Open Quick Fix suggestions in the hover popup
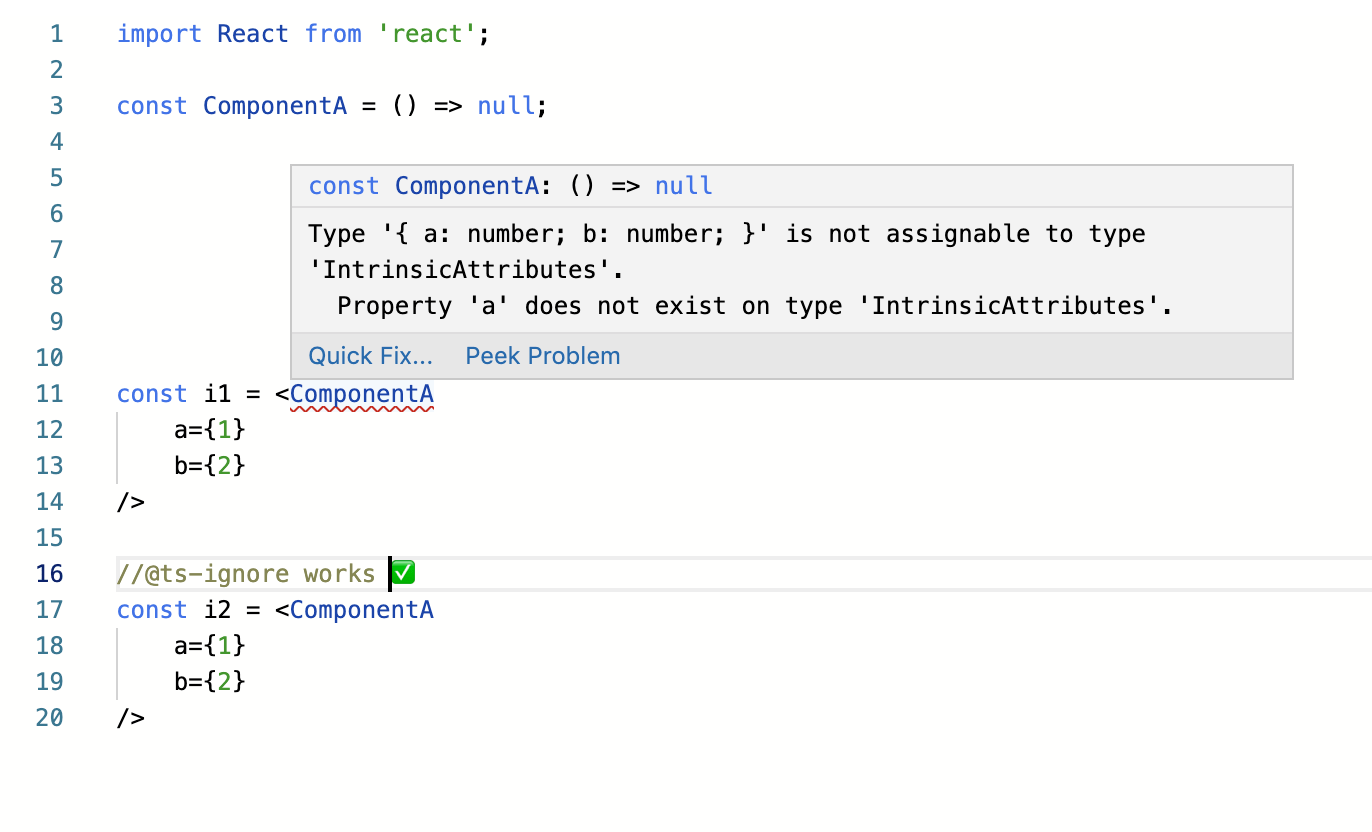1372x832 pixels. (370, 355)
